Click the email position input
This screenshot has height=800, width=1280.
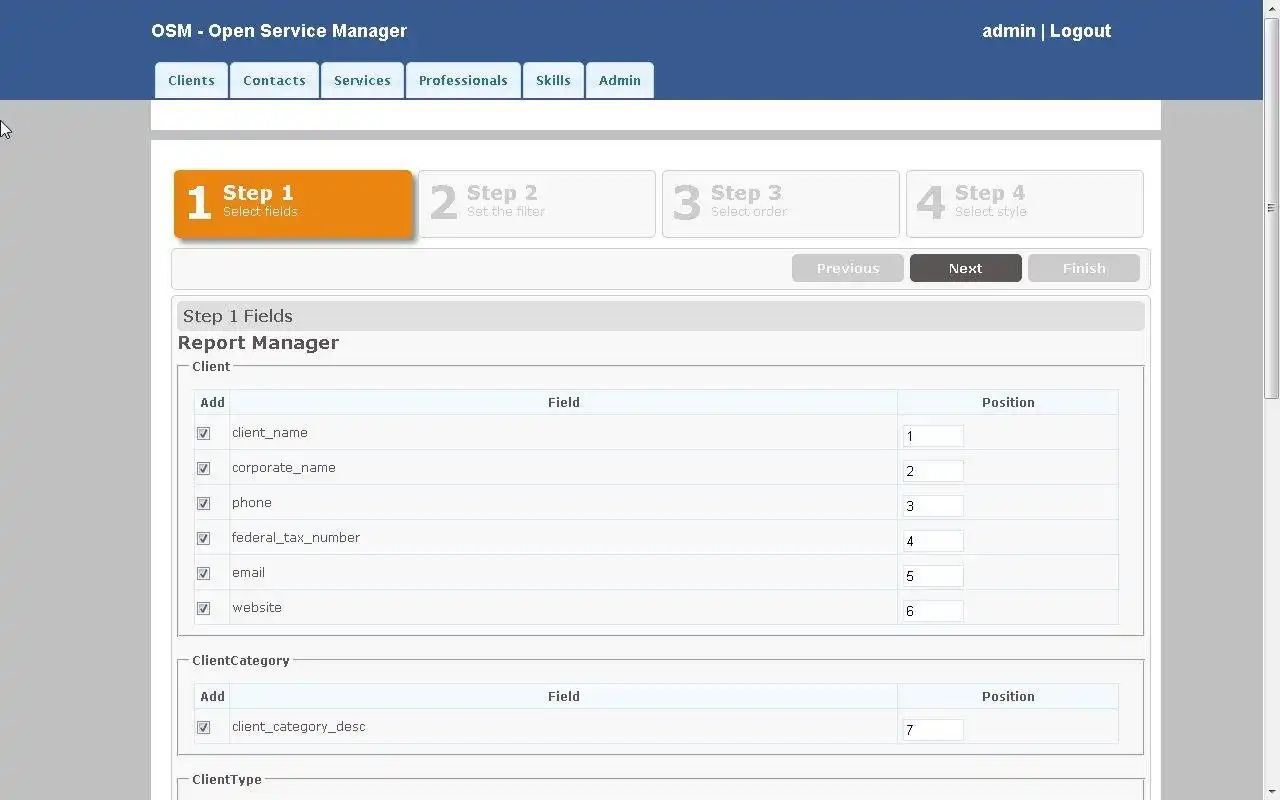click(933, 576)
